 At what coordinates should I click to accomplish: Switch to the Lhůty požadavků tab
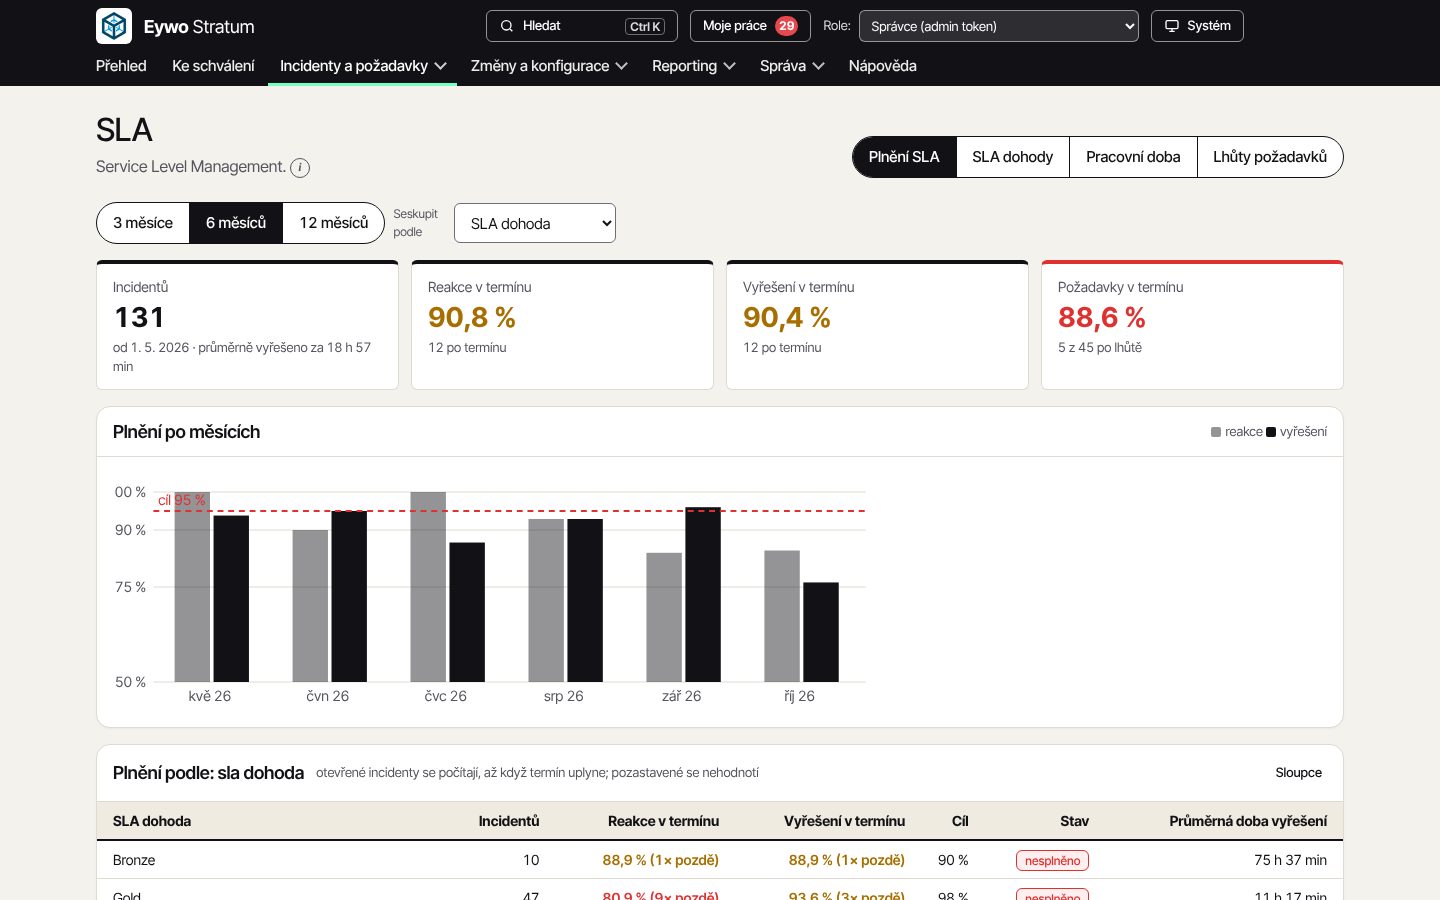point(1270,157)
